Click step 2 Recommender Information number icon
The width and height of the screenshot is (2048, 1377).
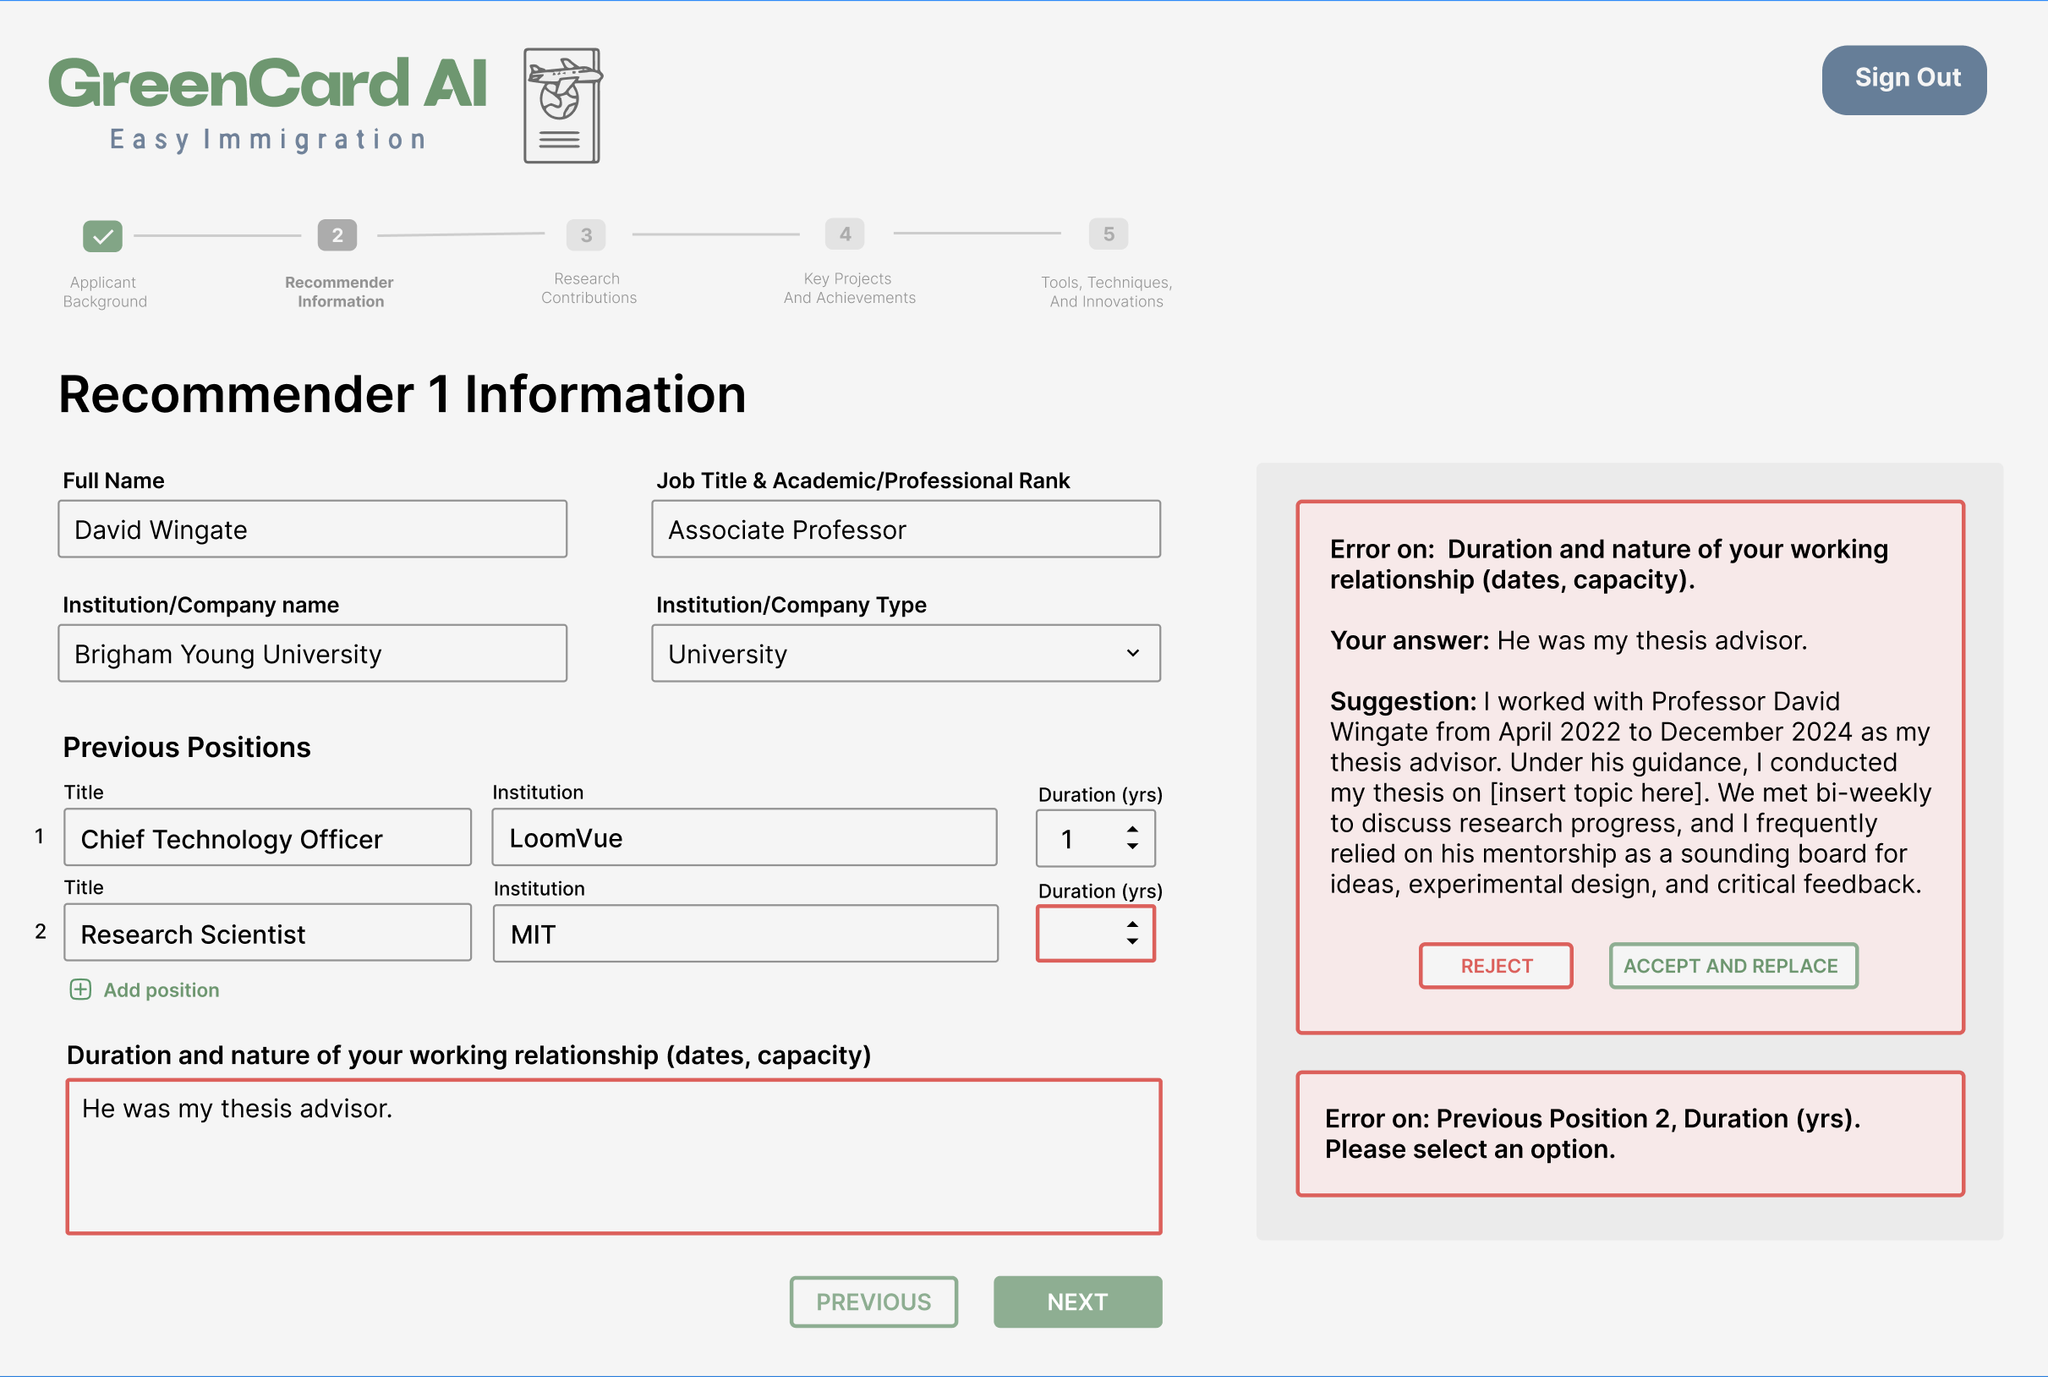coord(337,235)
